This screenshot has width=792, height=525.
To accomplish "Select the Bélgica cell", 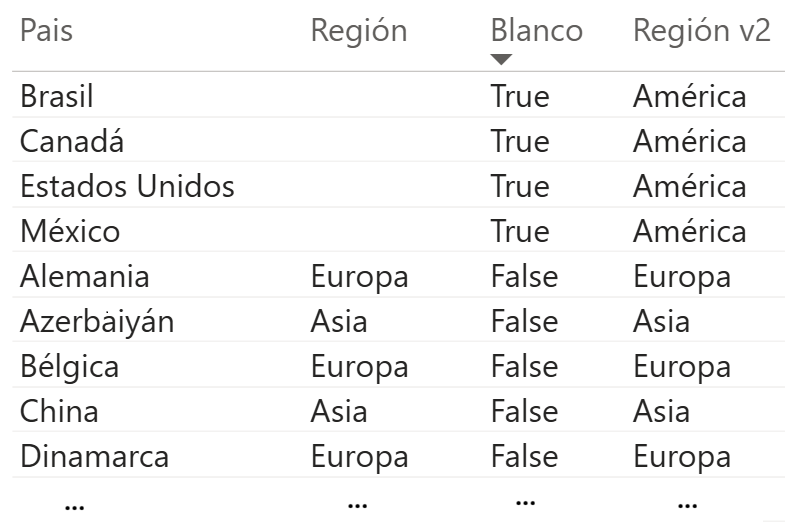I will point(69,367).
